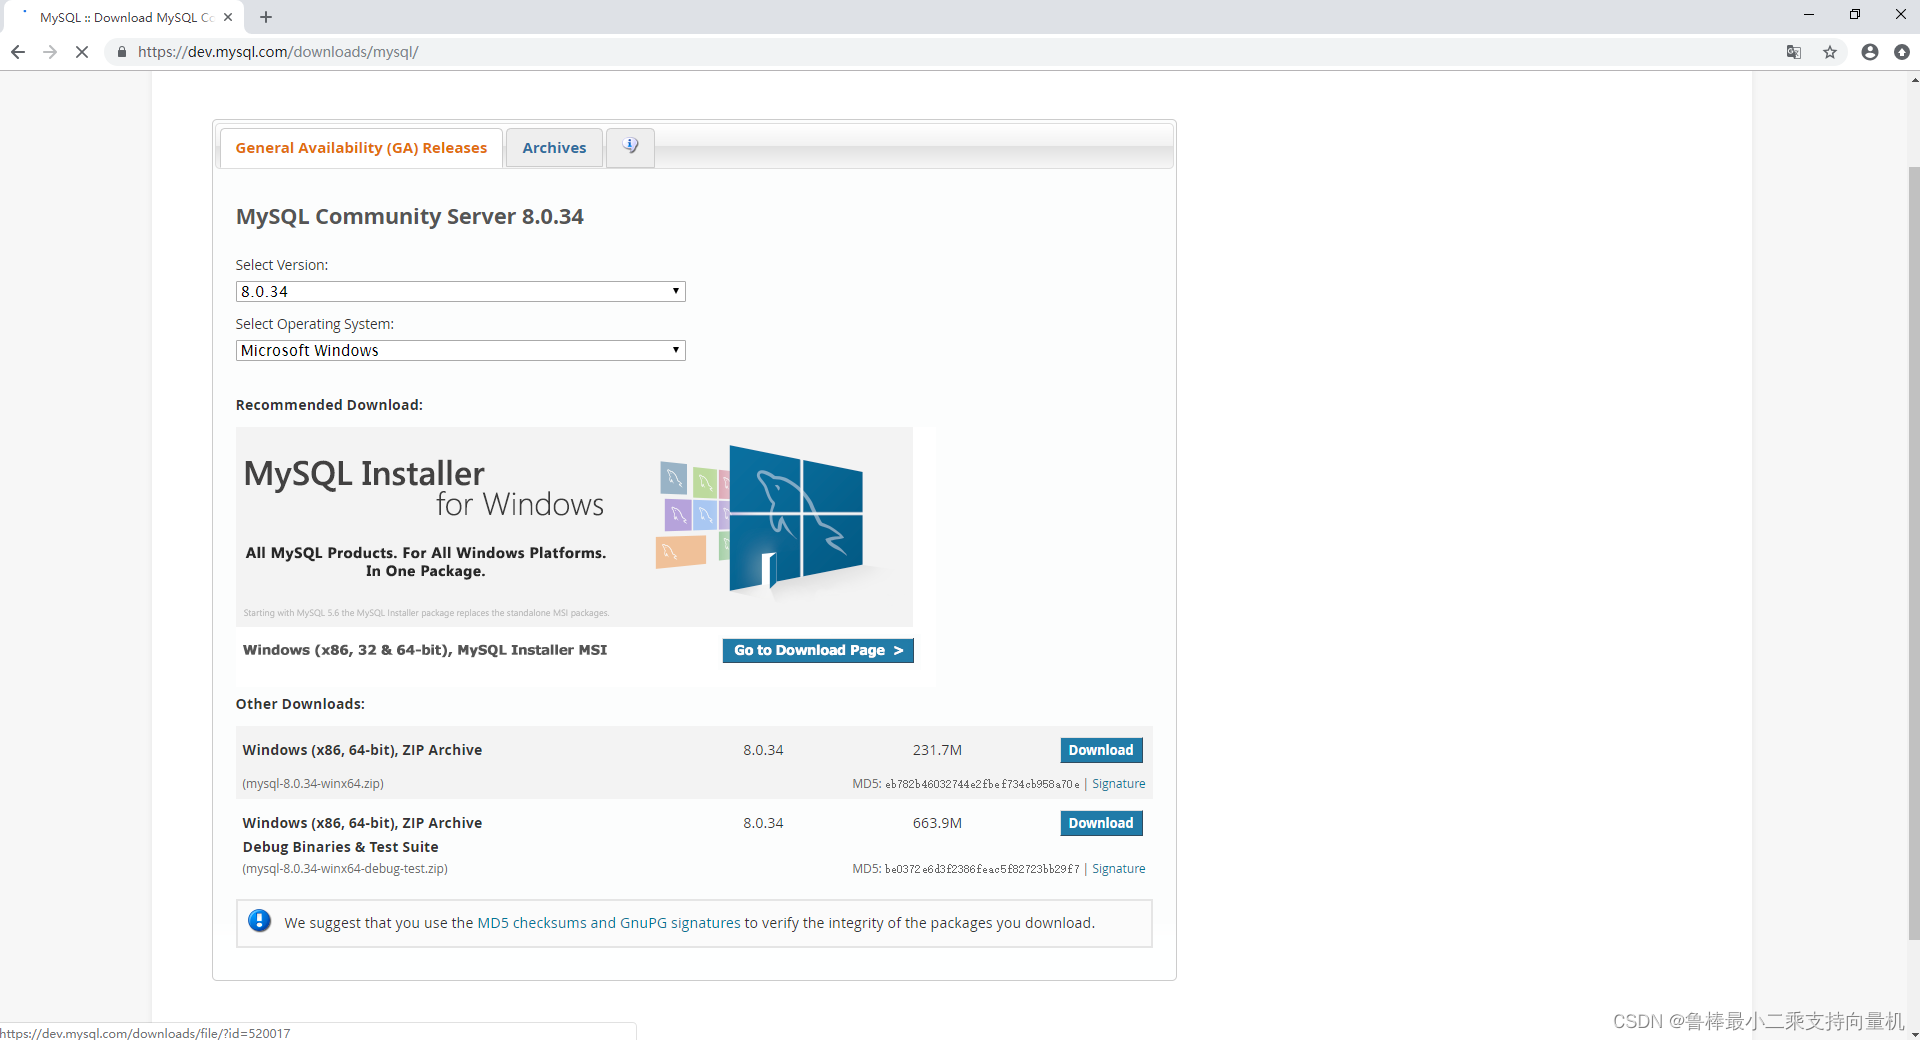Switch to Archives tab

[554, 148]
